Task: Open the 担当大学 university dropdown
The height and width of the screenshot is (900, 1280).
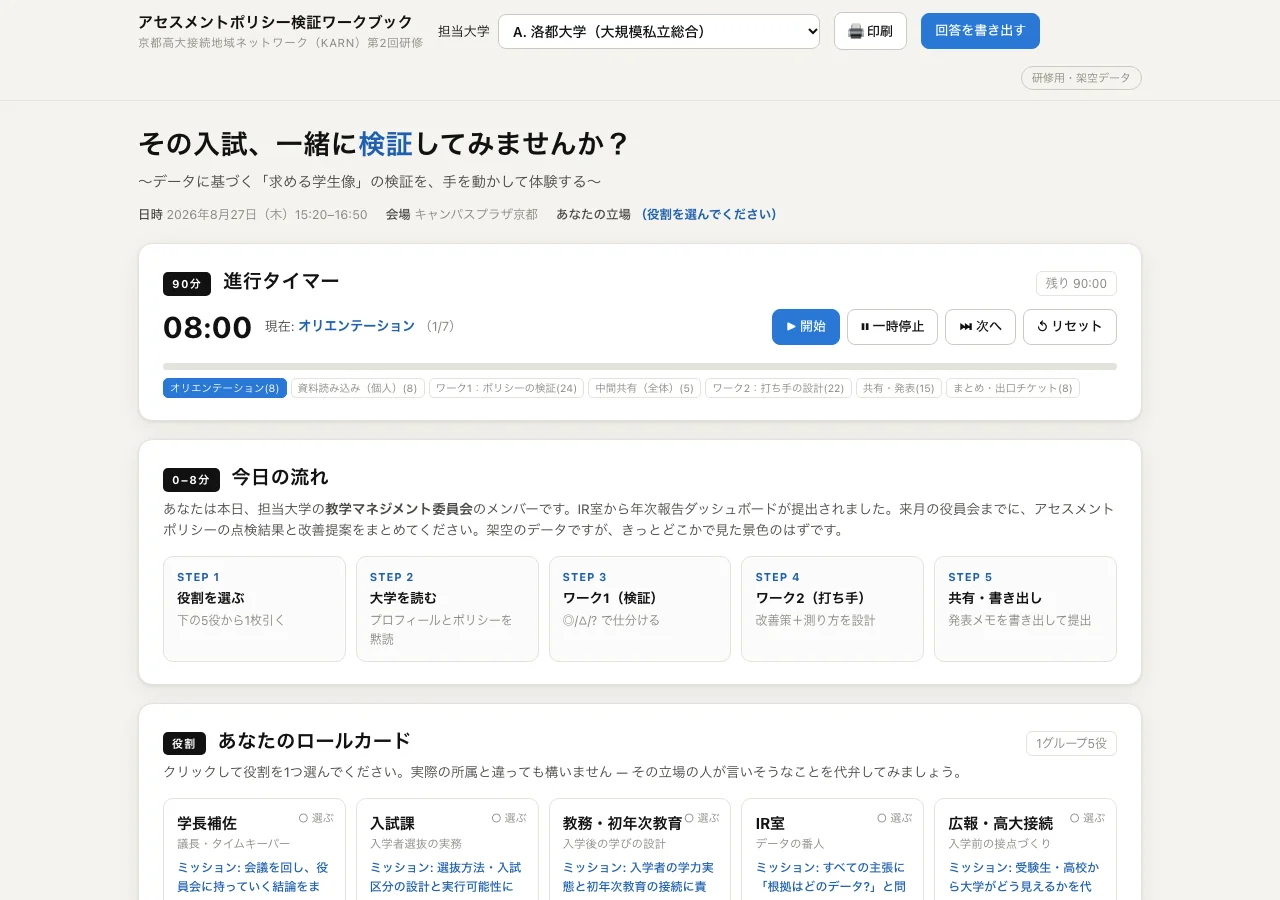Action: coord(659,31)
